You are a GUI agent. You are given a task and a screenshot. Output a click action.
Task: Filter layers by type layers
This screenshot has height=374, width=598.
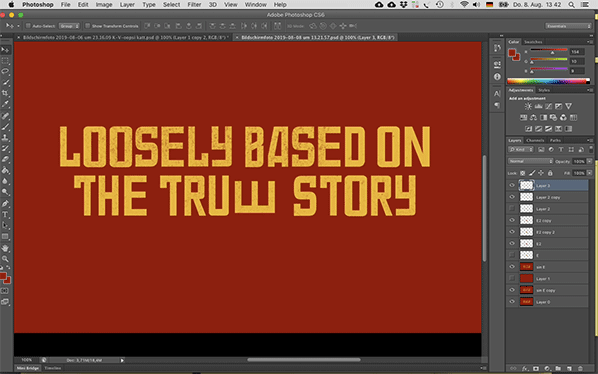[x=561, y=150]
